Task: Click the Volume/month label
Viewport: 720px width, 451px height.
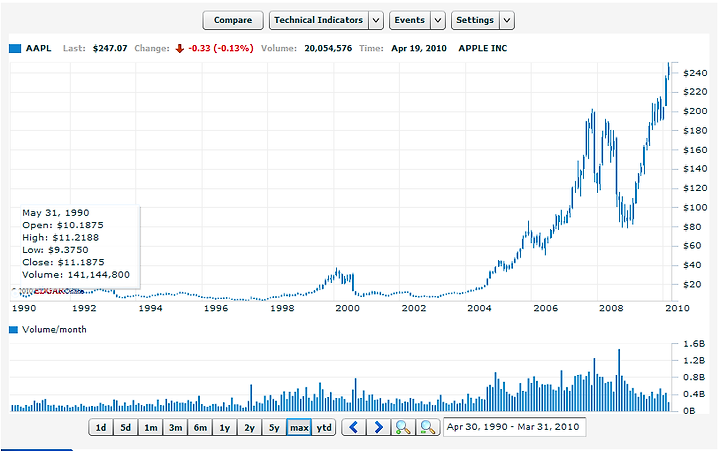Action: 54,329
